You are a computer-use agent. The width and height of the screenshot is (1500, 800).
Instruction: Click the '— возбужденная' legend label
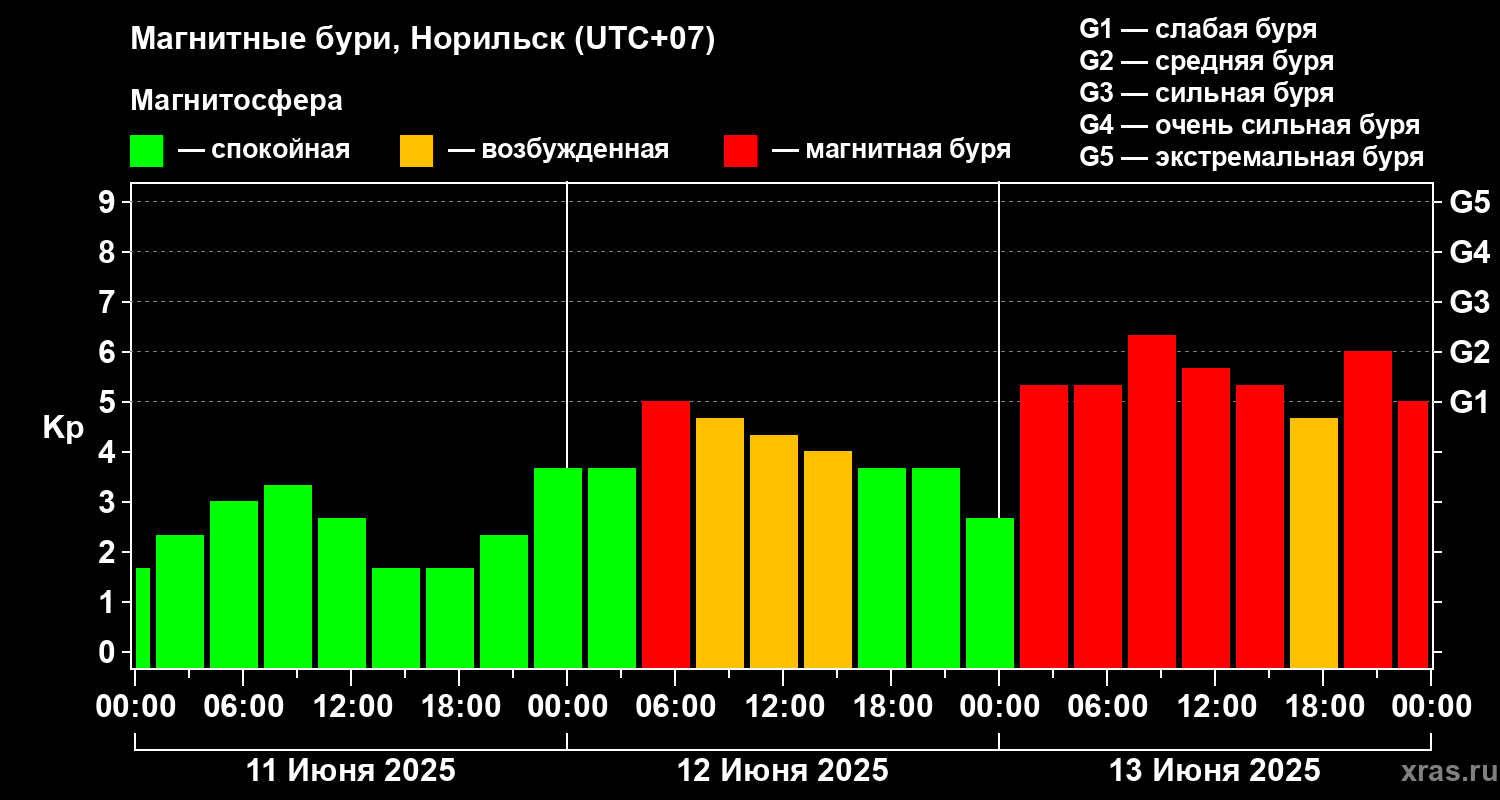click(558, 150)
